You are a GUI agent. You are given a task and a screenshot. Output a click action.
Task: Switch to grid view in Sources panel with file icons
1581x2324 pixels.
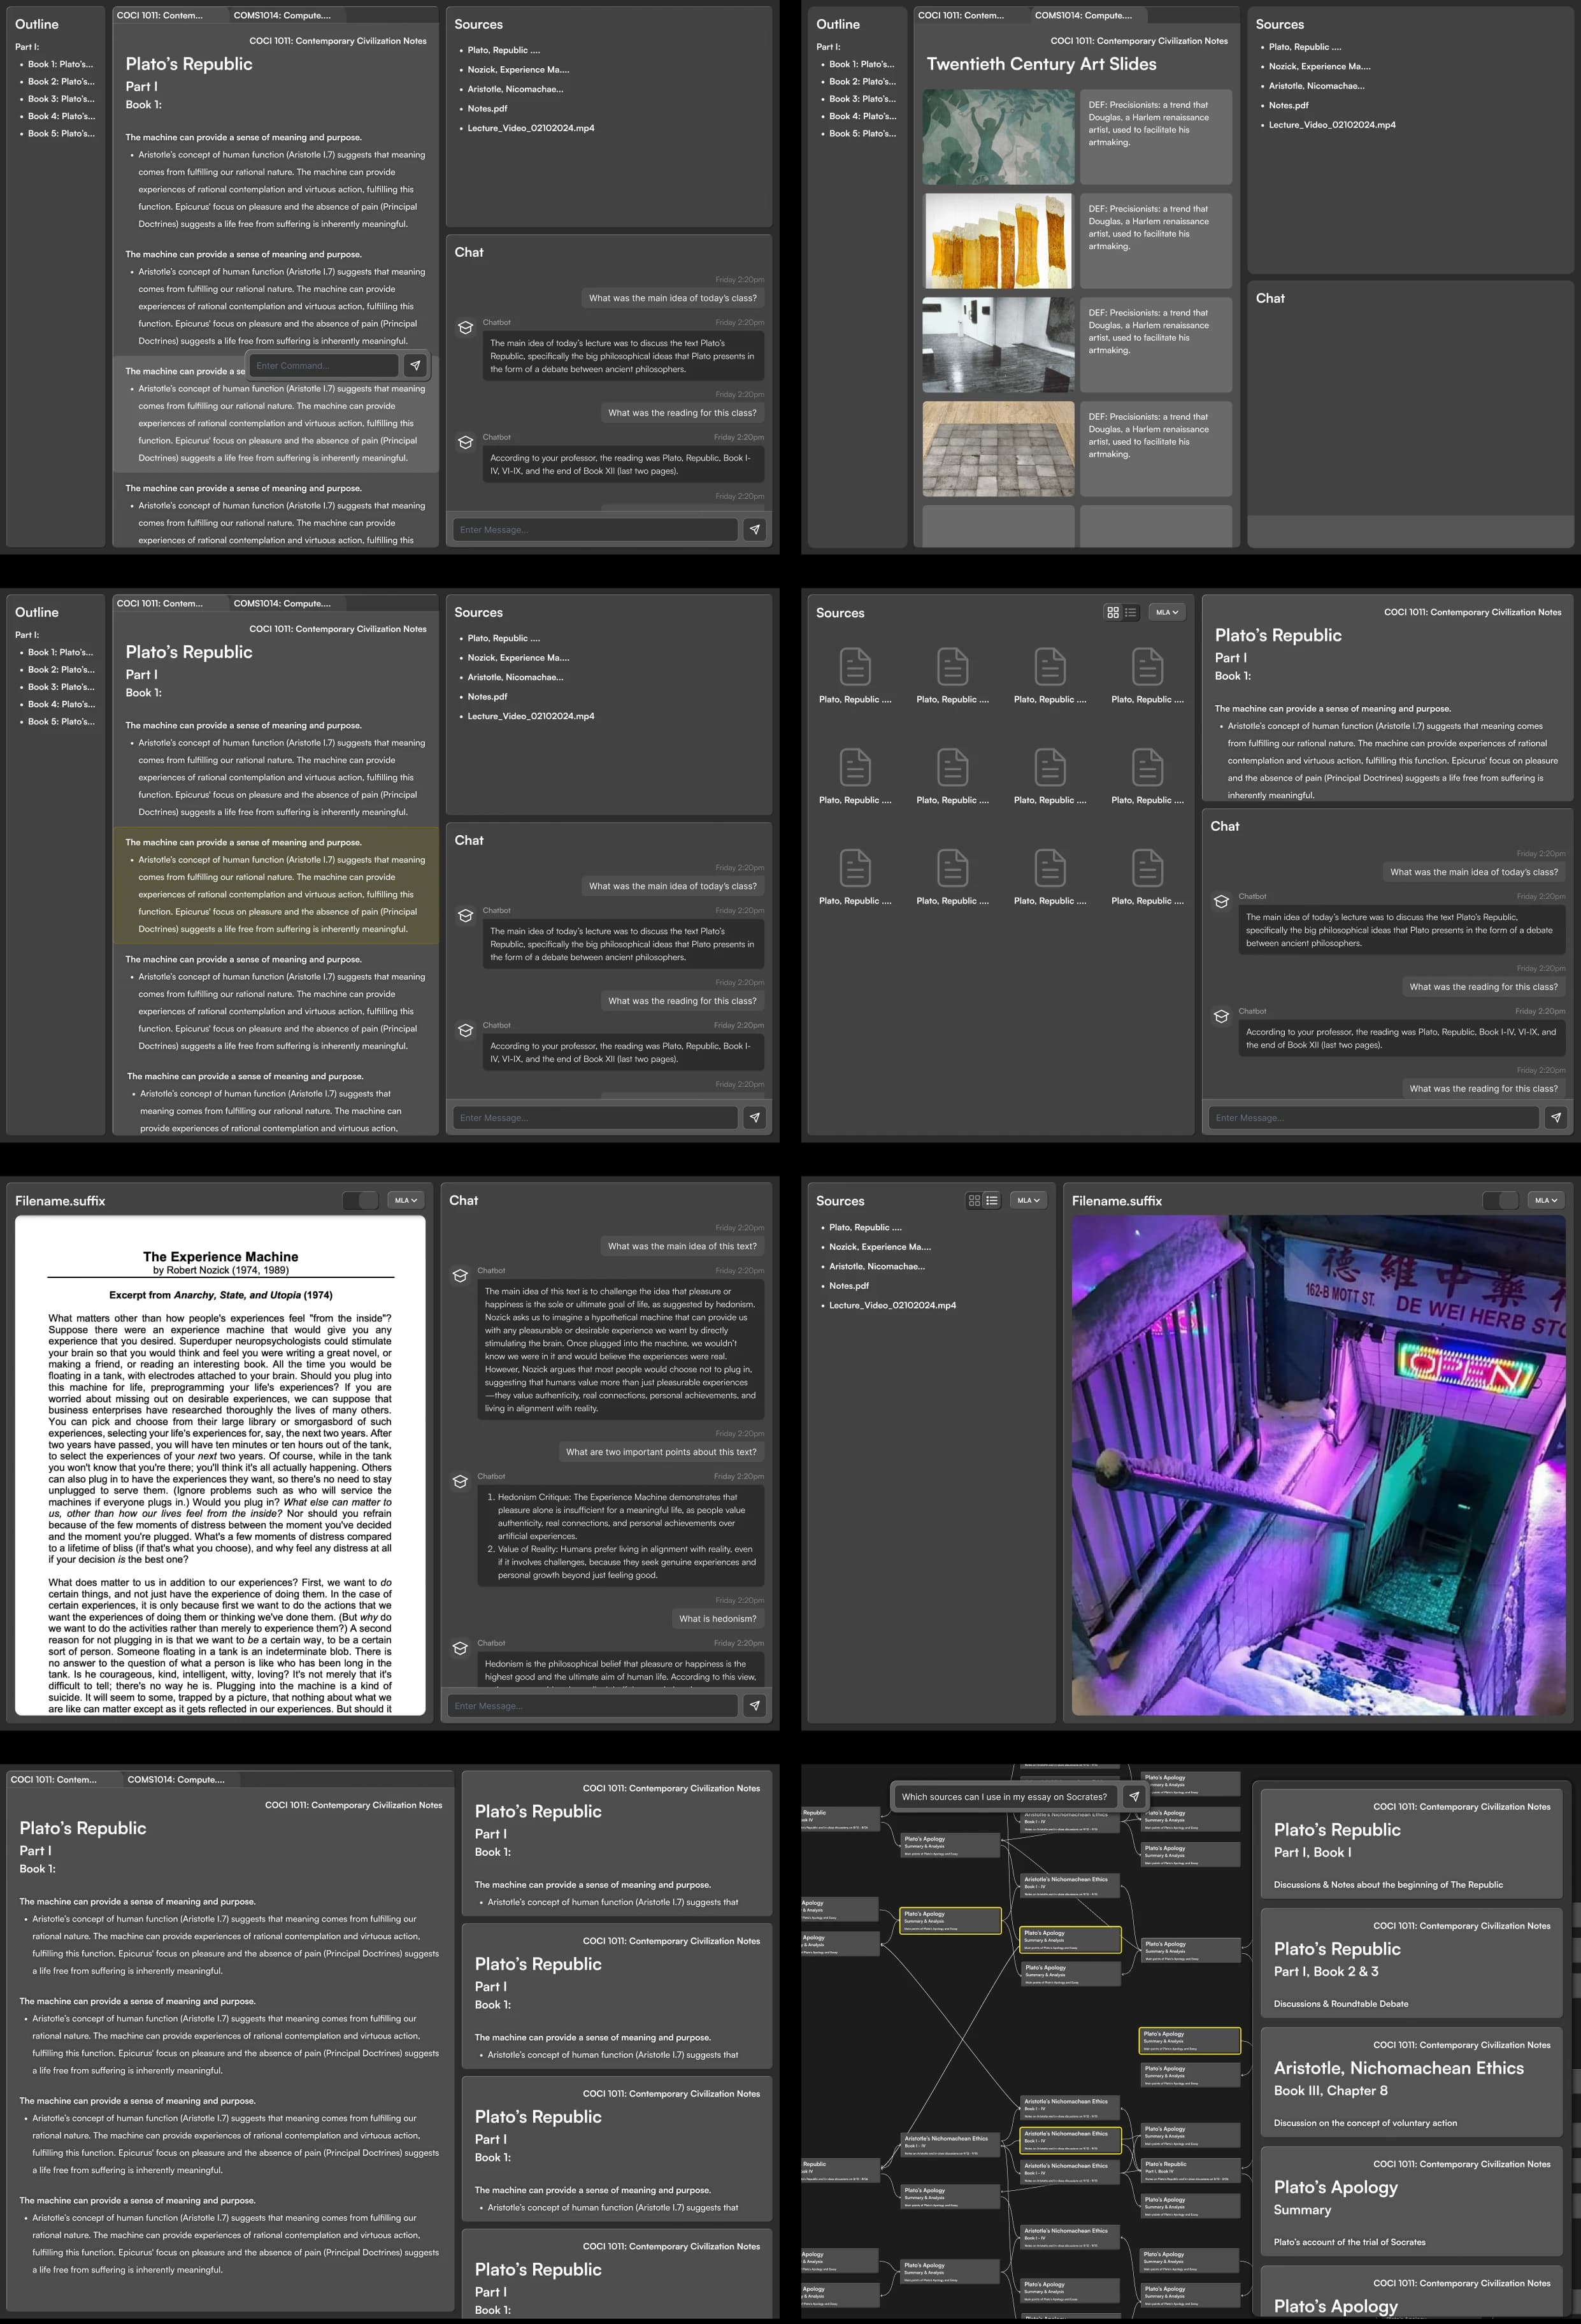[x=1113, y=612]
